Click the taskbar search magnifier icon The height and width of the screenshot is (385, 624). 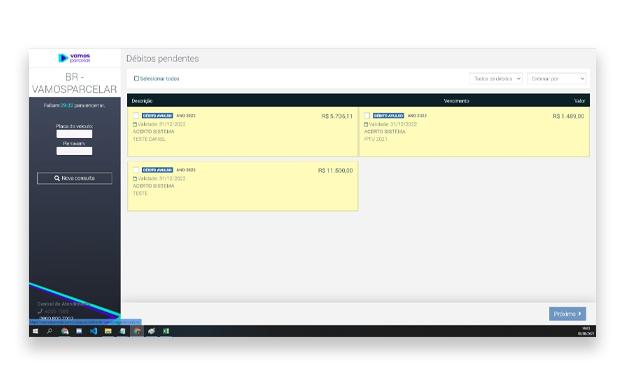tap(50, 331)
